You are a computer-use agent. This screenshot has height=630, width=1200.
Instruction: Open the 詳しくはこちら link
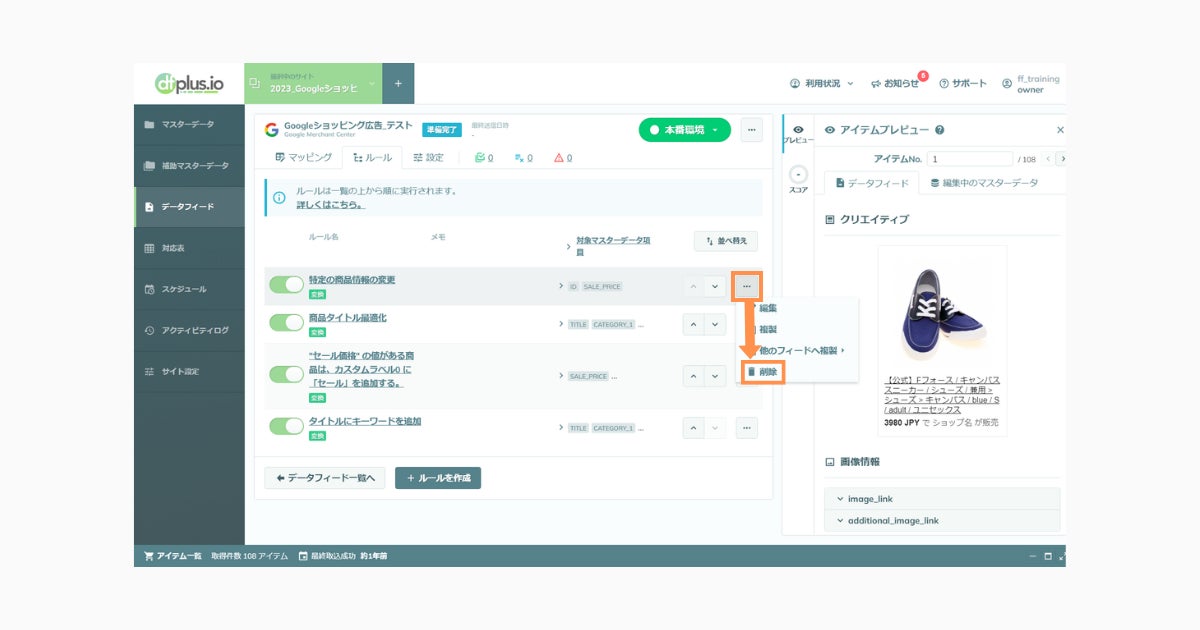coord(330,205)
